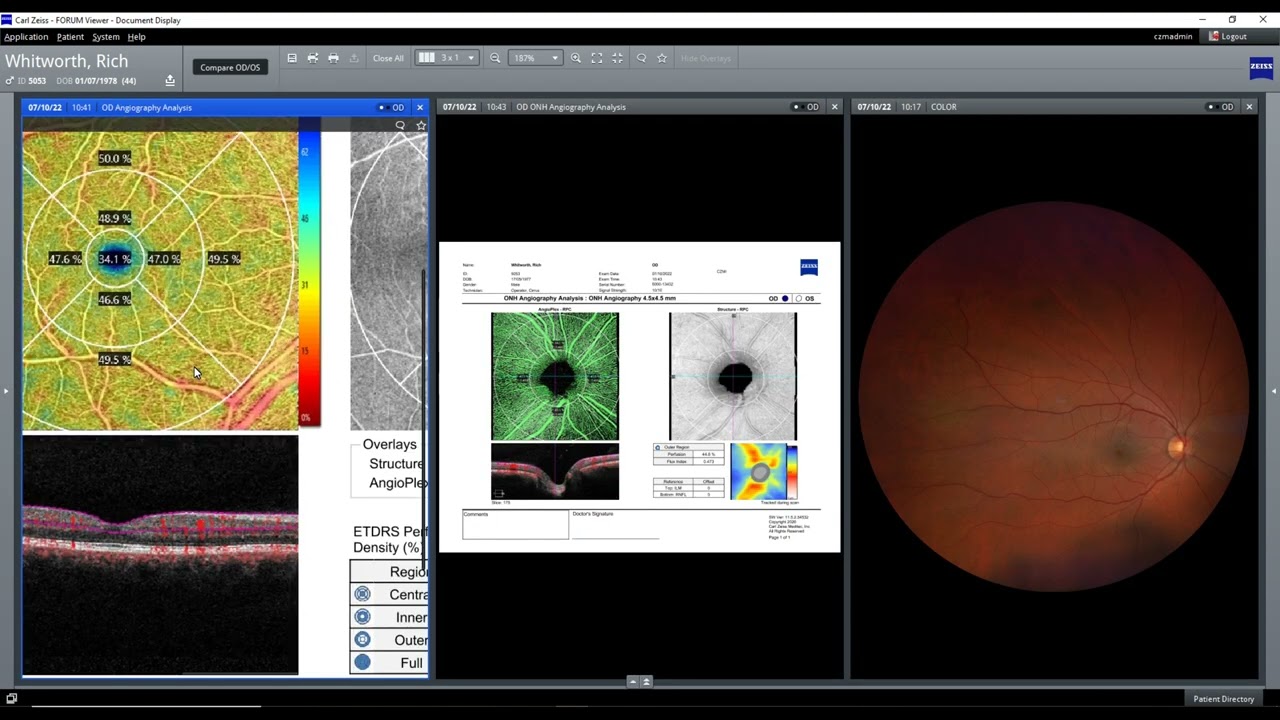Click the greyed upload icon in toolbar

354,58
